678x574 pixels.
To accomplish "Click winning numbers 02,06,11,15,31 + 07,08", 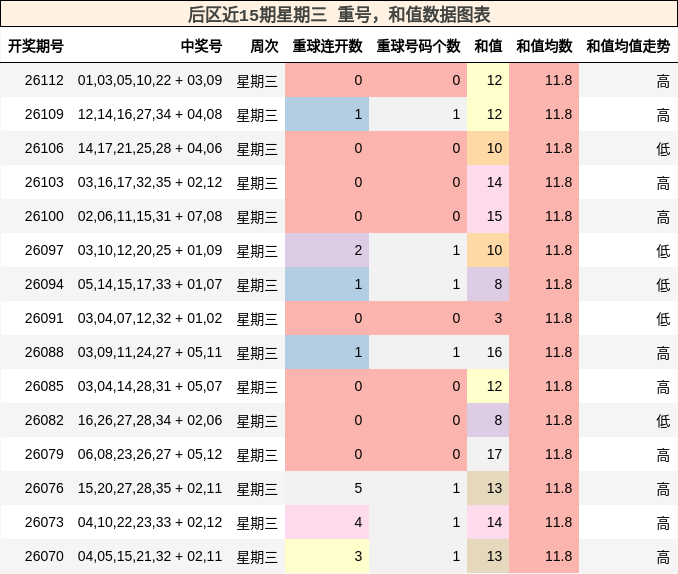I will tap(150, 216).
